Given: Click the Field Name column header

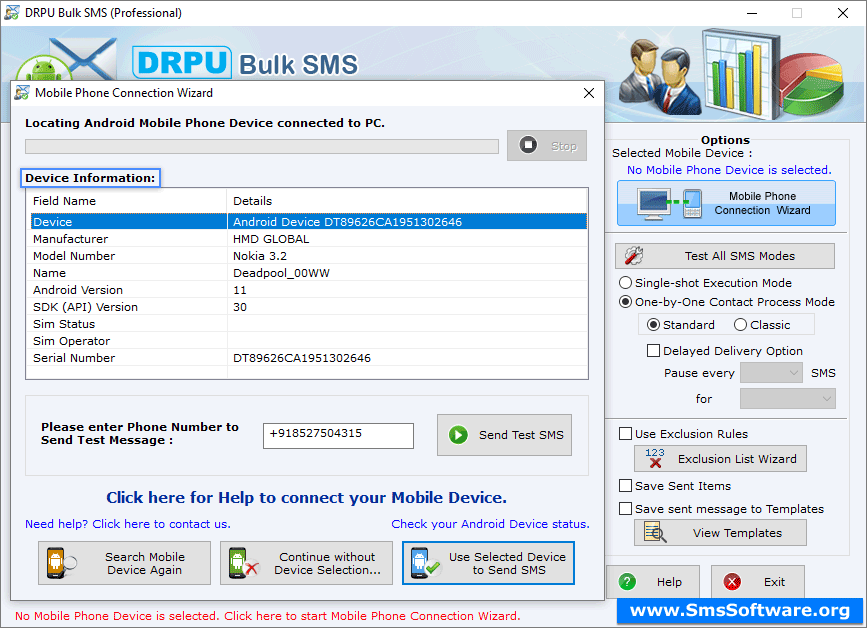Looking at the screenshot, I should [x=127, y=201].
